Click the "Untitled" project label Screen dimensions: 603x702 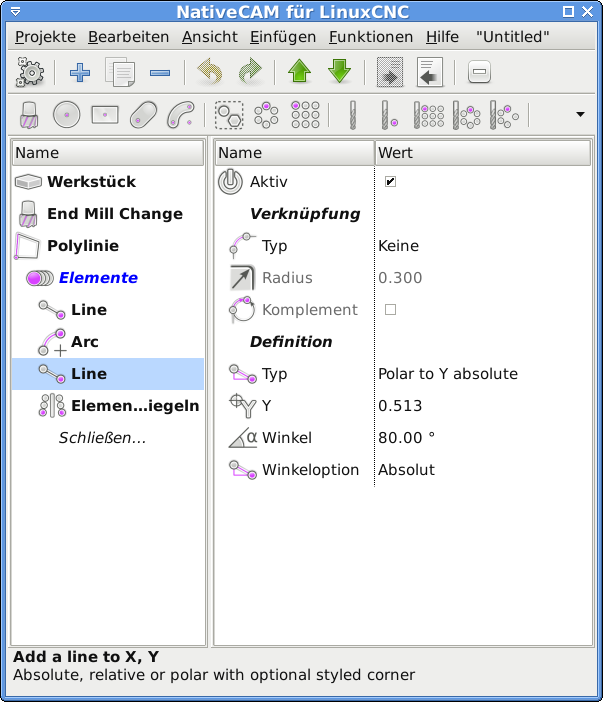[x=513, y=37]
